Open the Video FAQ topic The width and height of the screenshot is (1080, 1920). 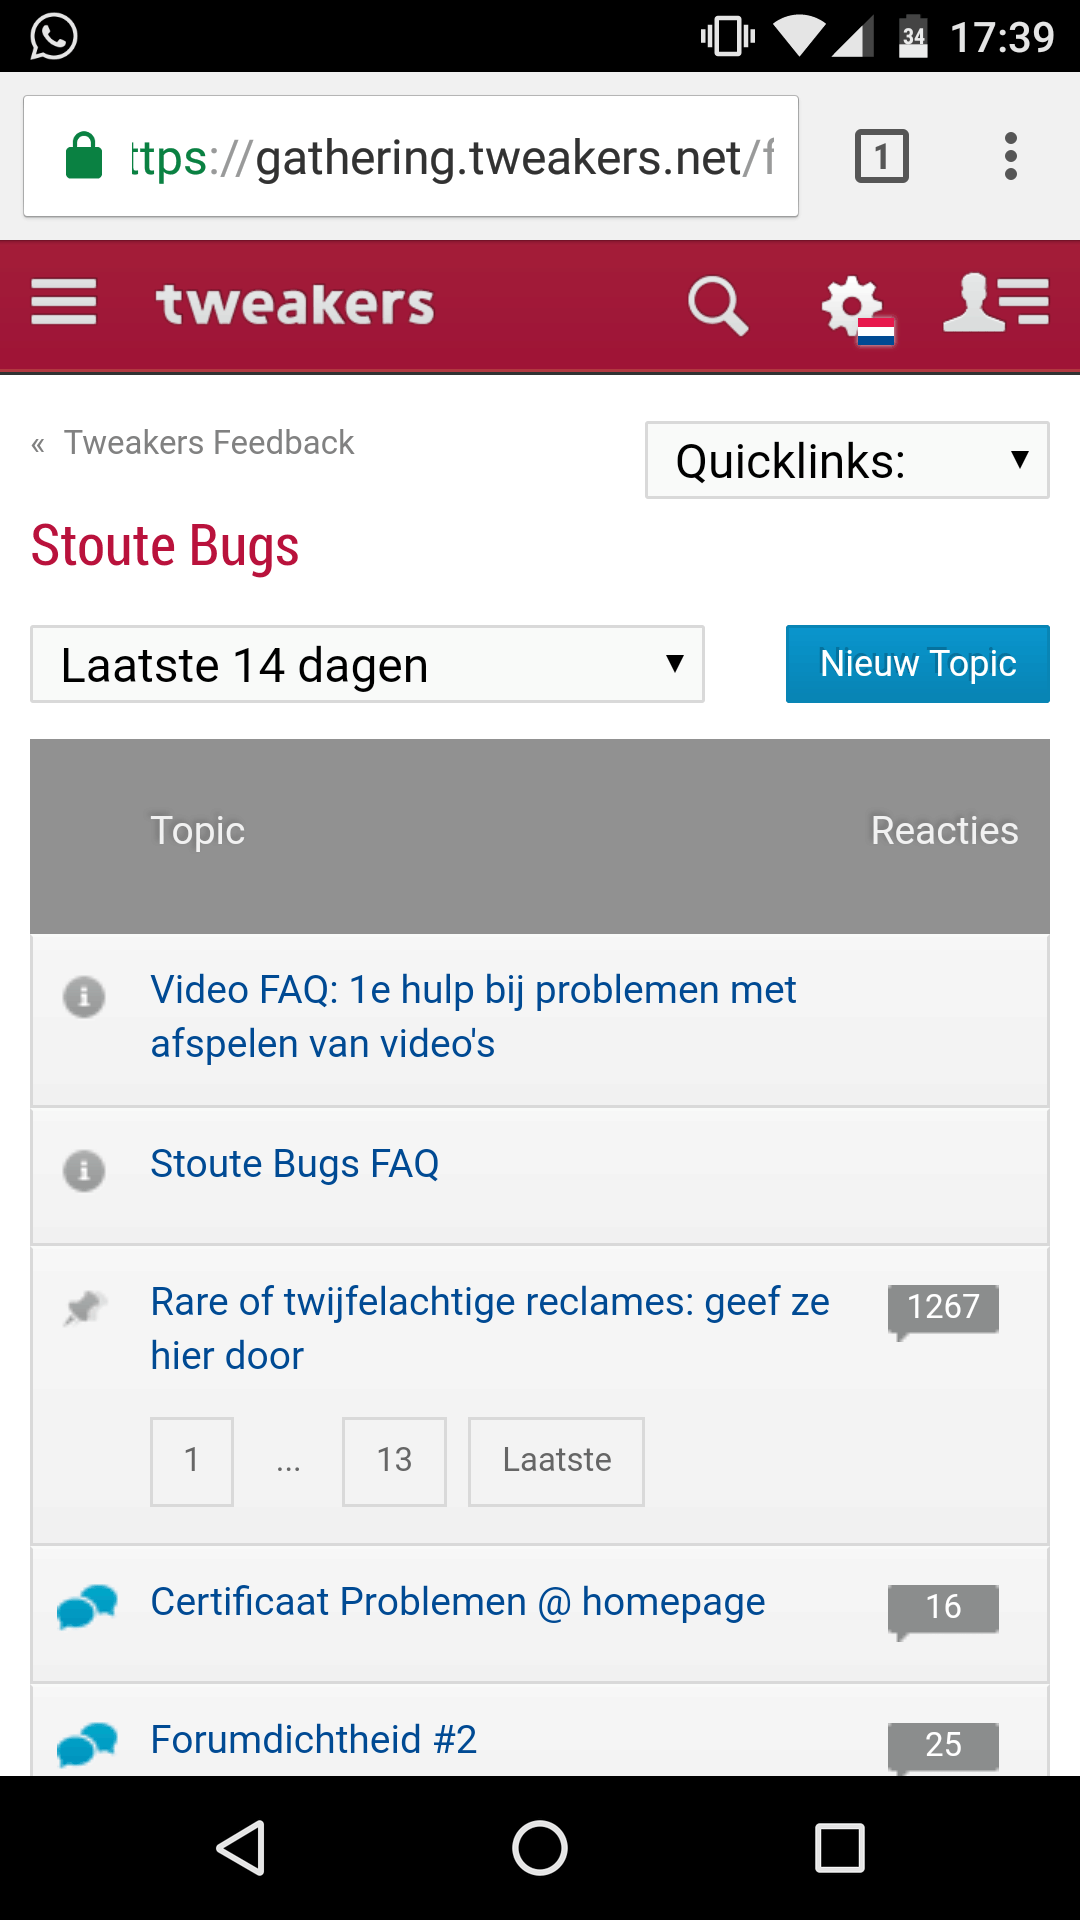click(x=472, y=1016)
